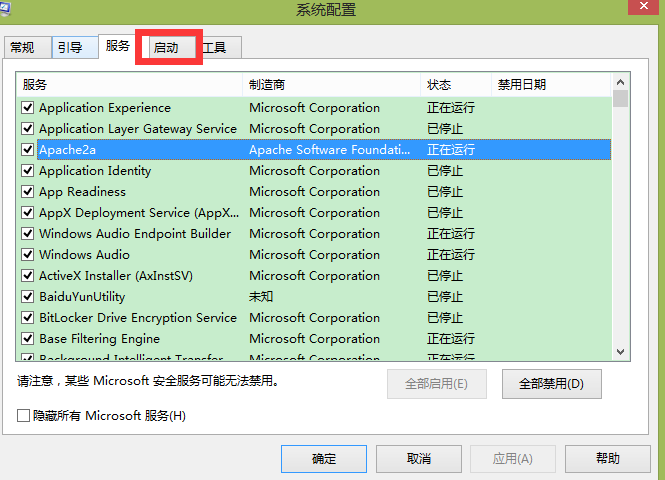Enable the 隐藏所有 Microsoft 服务 checkbox

(x=23, y=416)
